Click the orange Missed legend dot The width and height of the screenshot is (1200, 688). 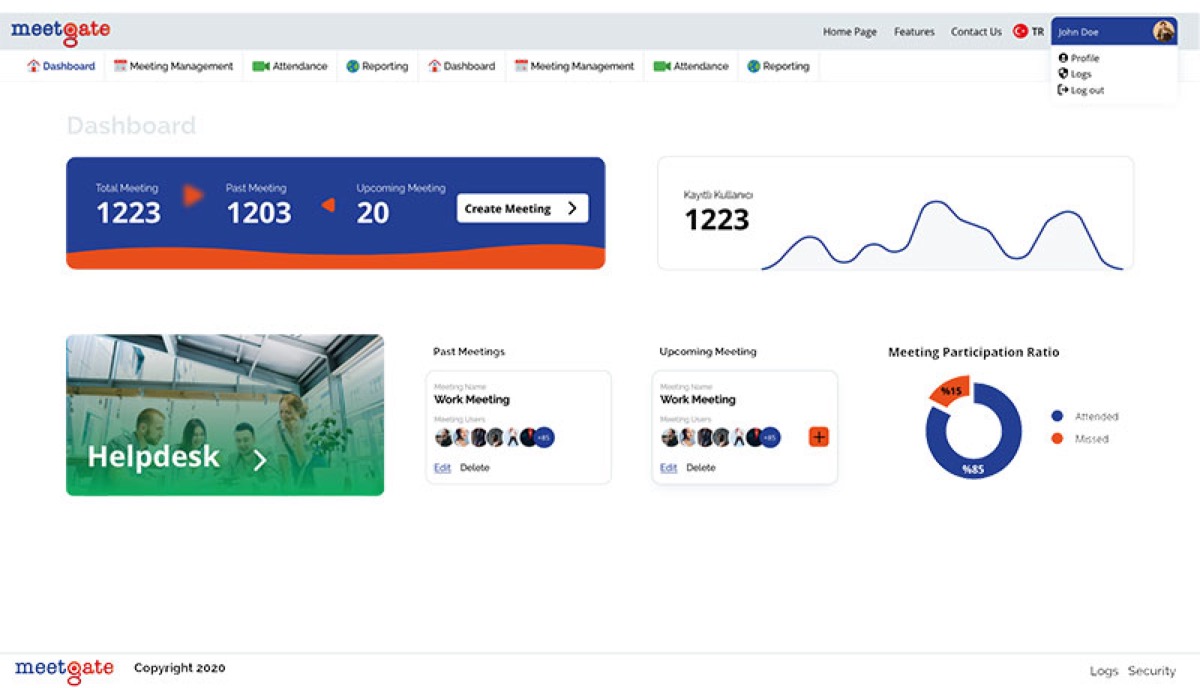tap(1057, 439)
